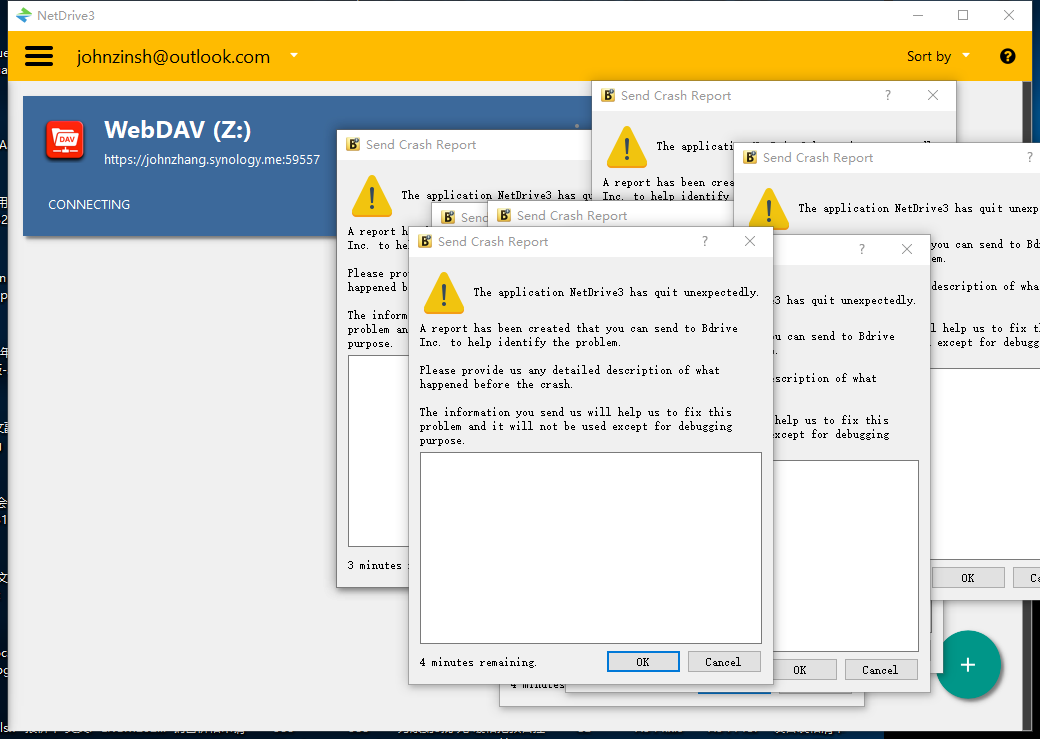
Task: Focus the second dialog's description text area
Action: tap(846, 555)
